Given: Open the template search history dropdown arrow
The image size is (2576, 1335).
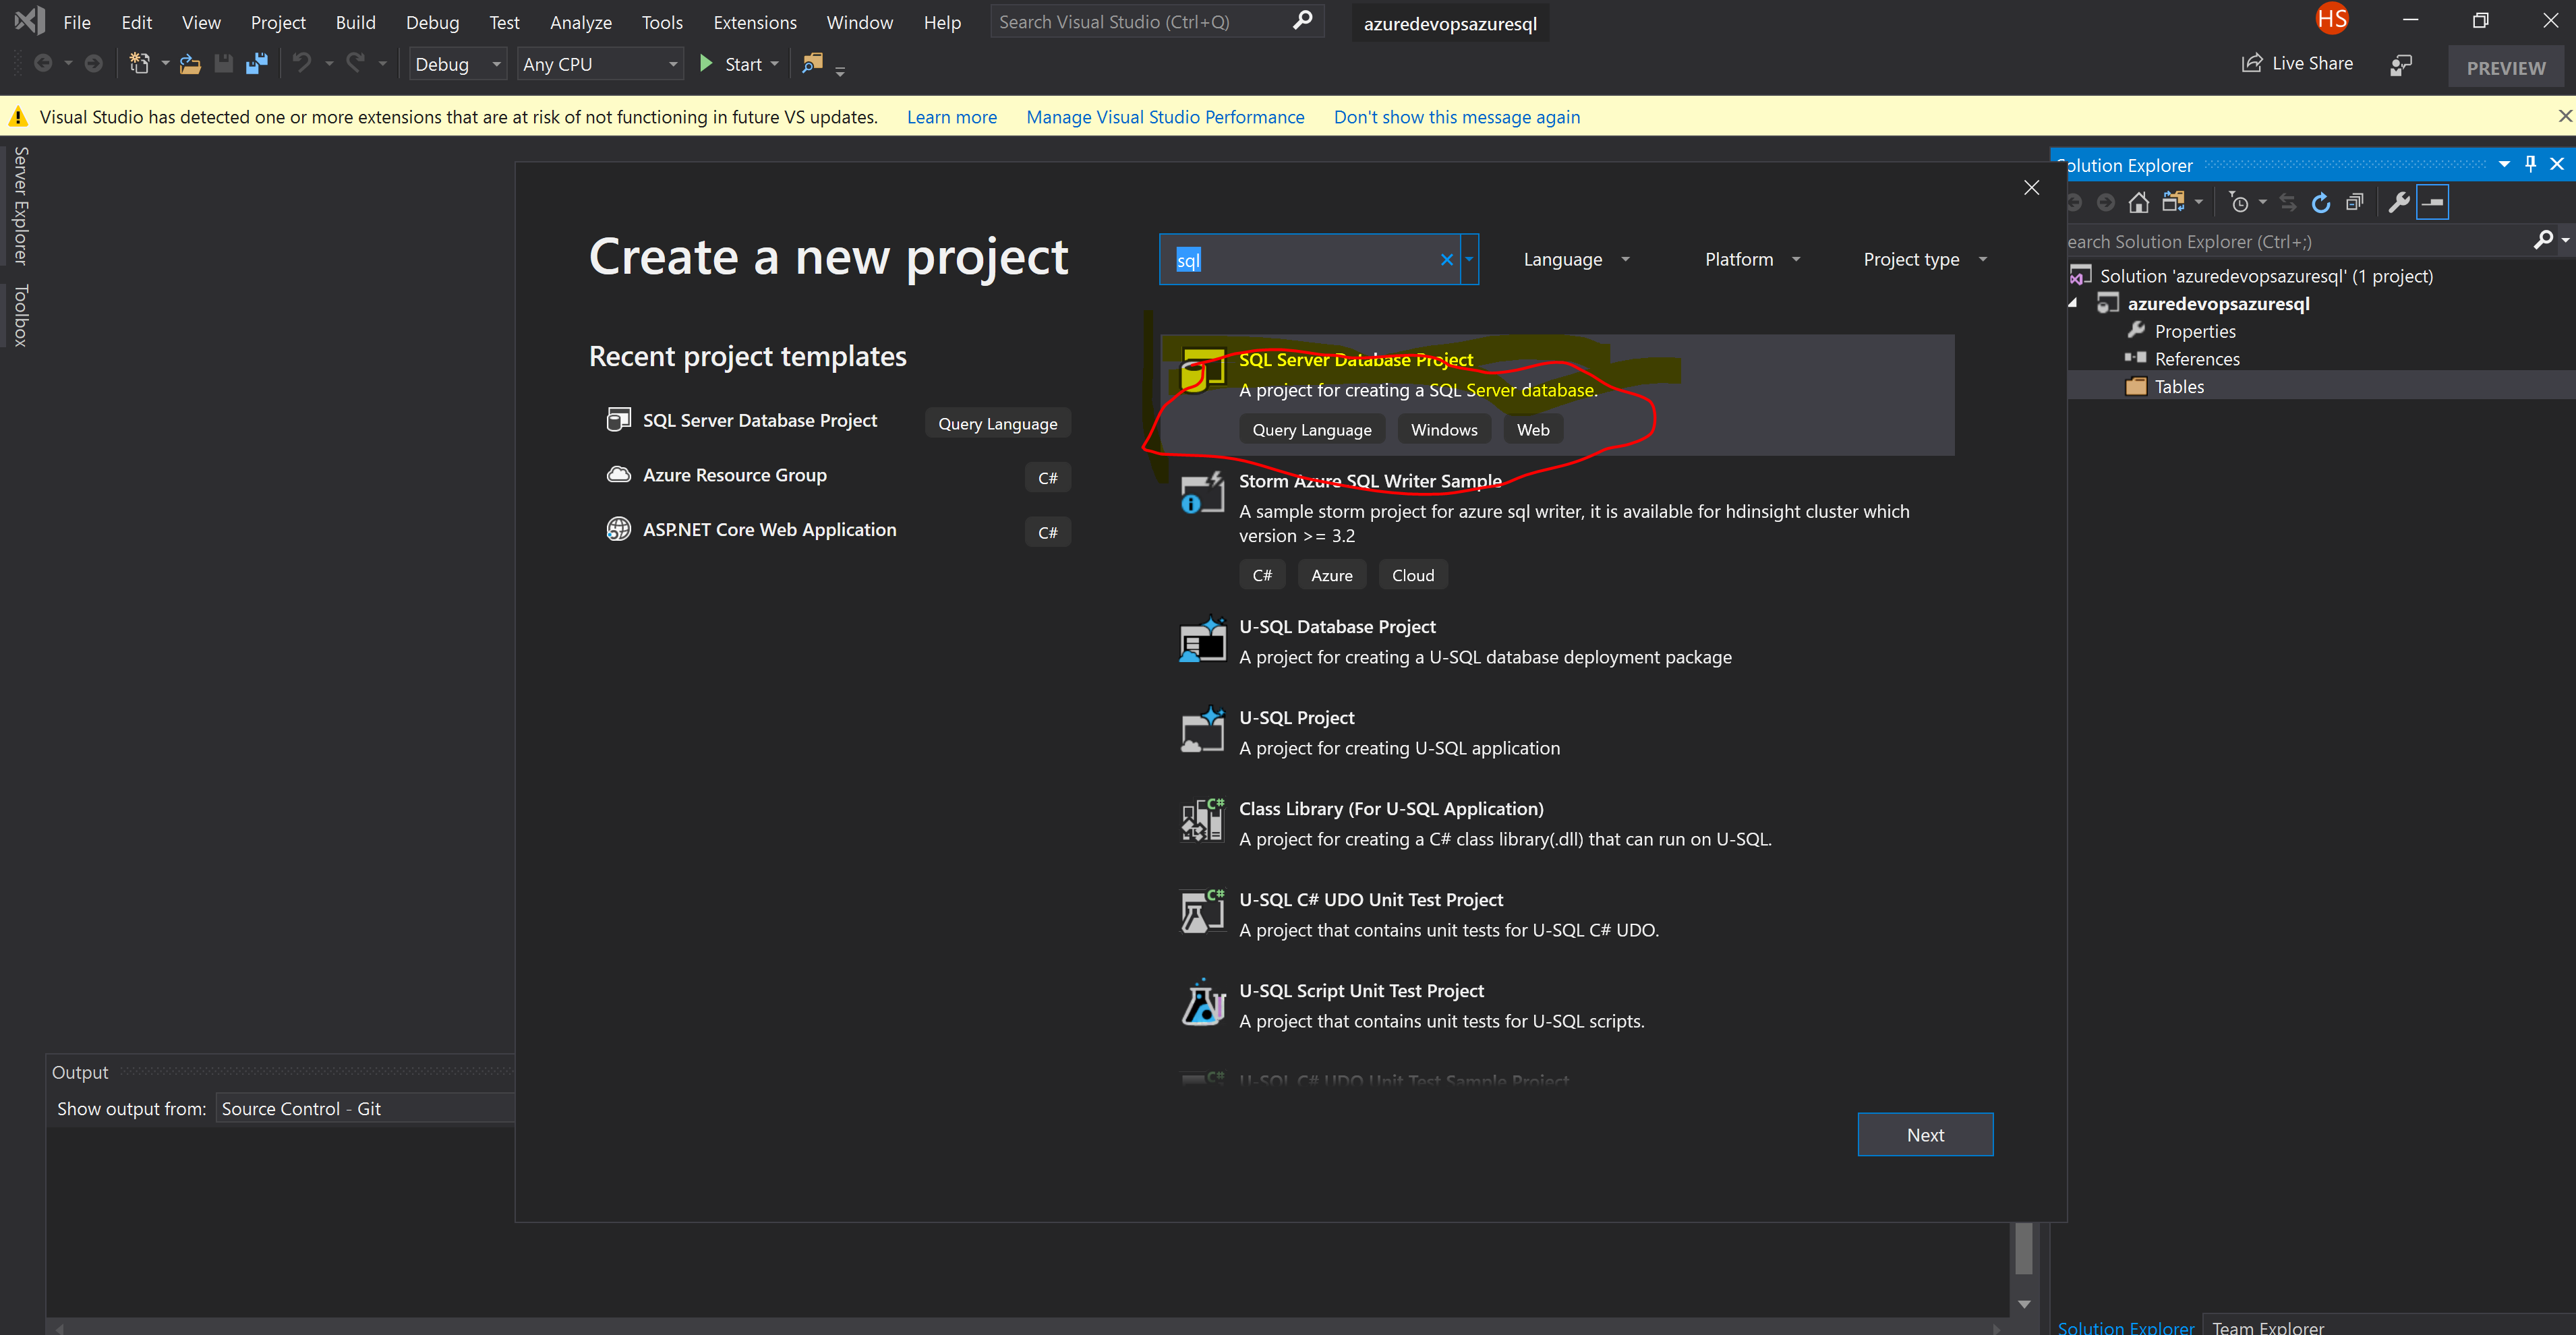Looking at the screenshot, I should 1469,260.
